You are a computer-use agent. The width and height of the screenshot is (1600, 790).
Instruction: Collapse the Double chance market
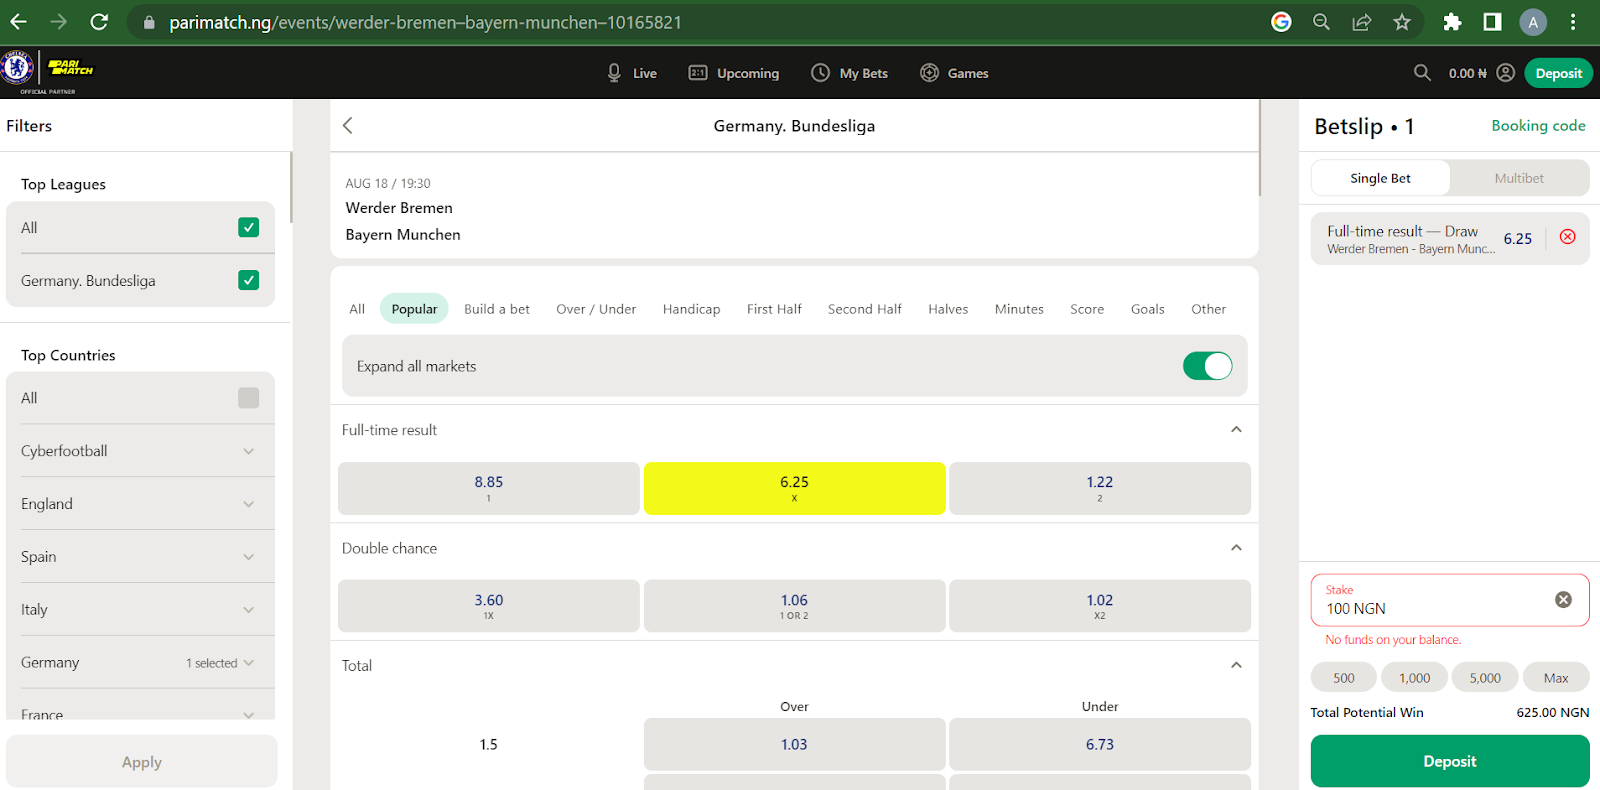click(1236, 547)
